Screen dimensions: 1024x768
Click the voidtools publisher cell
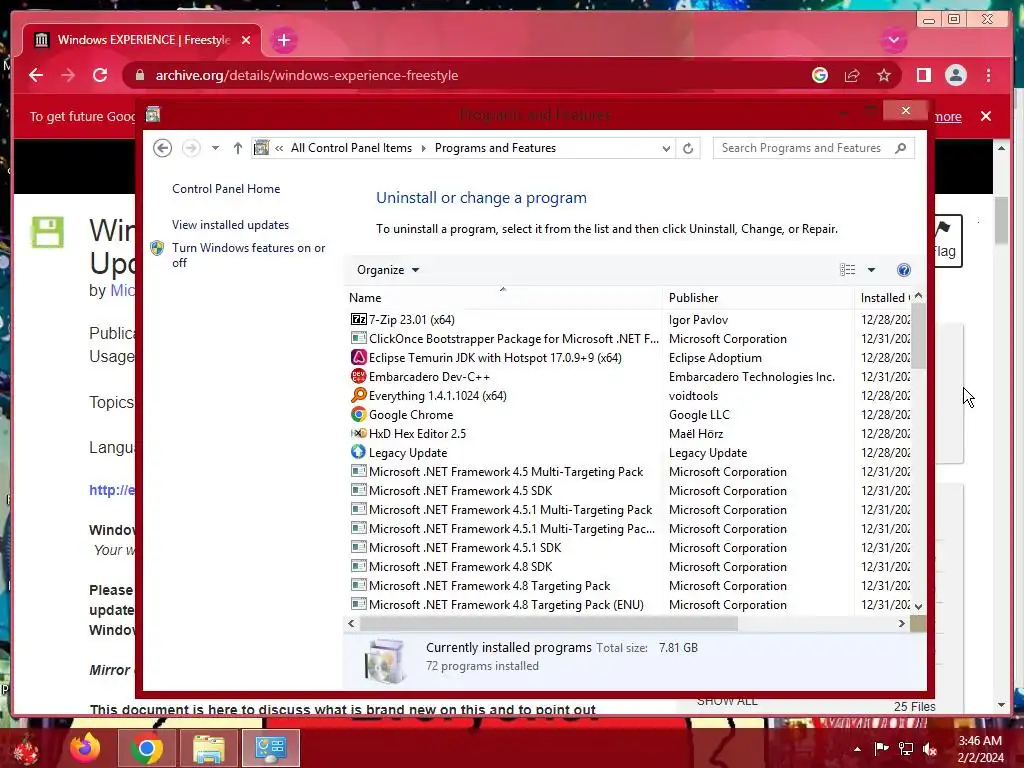point(693,396)
